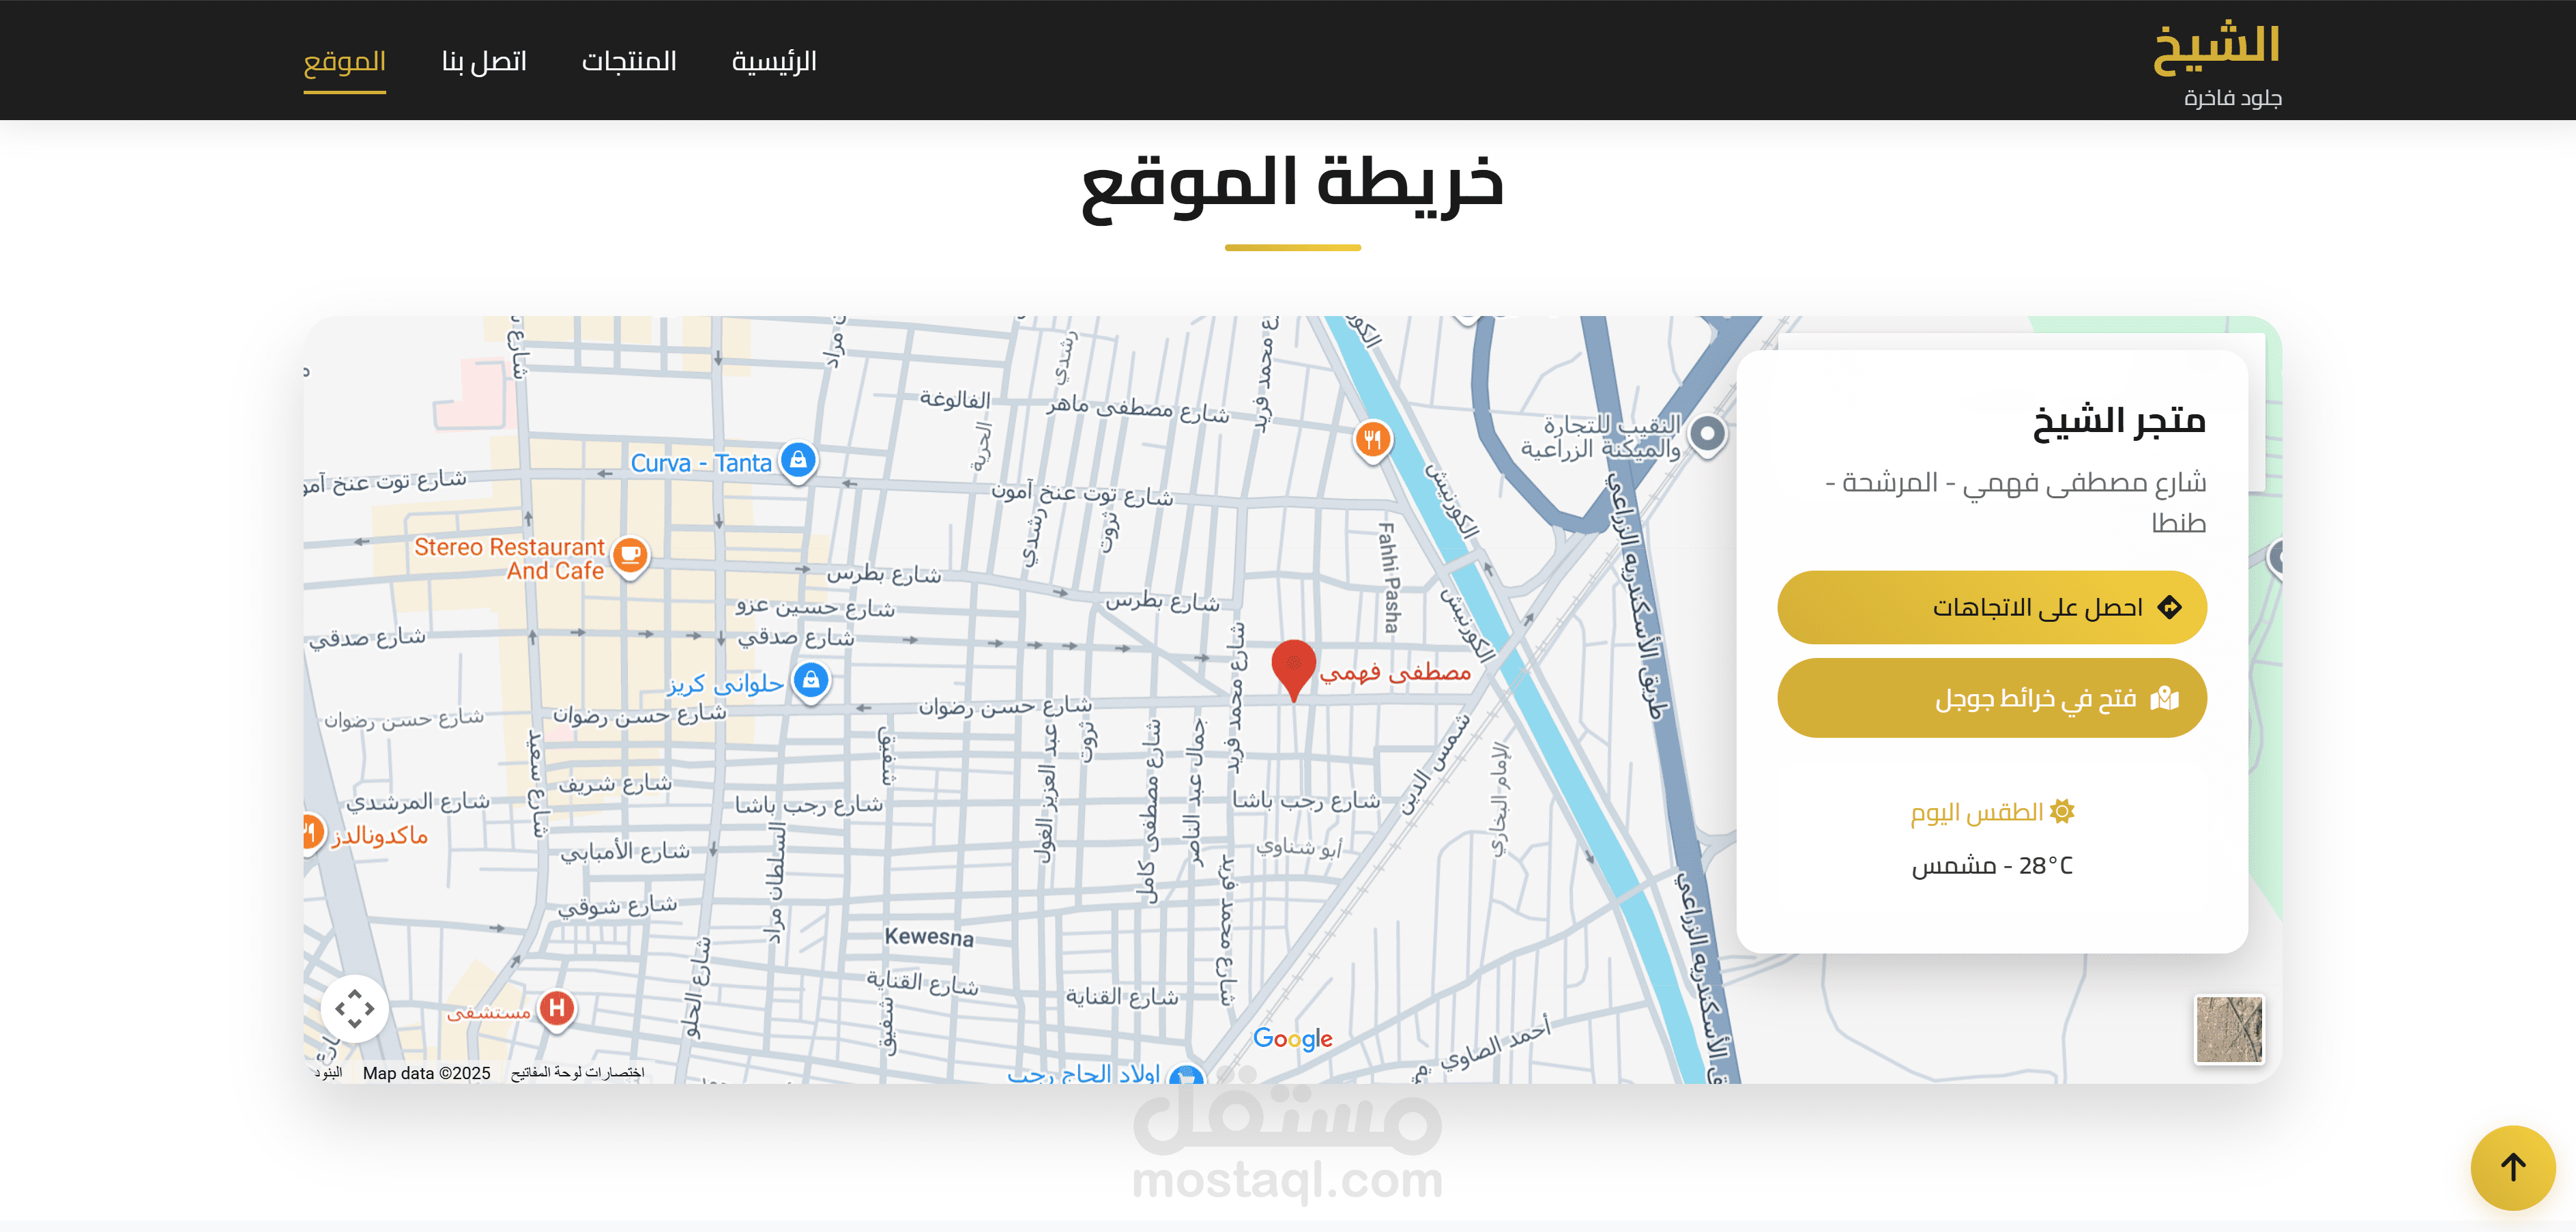
Task: Click the orange restaurant fork-knife marker
Action: pyautogui.click(x=1372, y=439)
